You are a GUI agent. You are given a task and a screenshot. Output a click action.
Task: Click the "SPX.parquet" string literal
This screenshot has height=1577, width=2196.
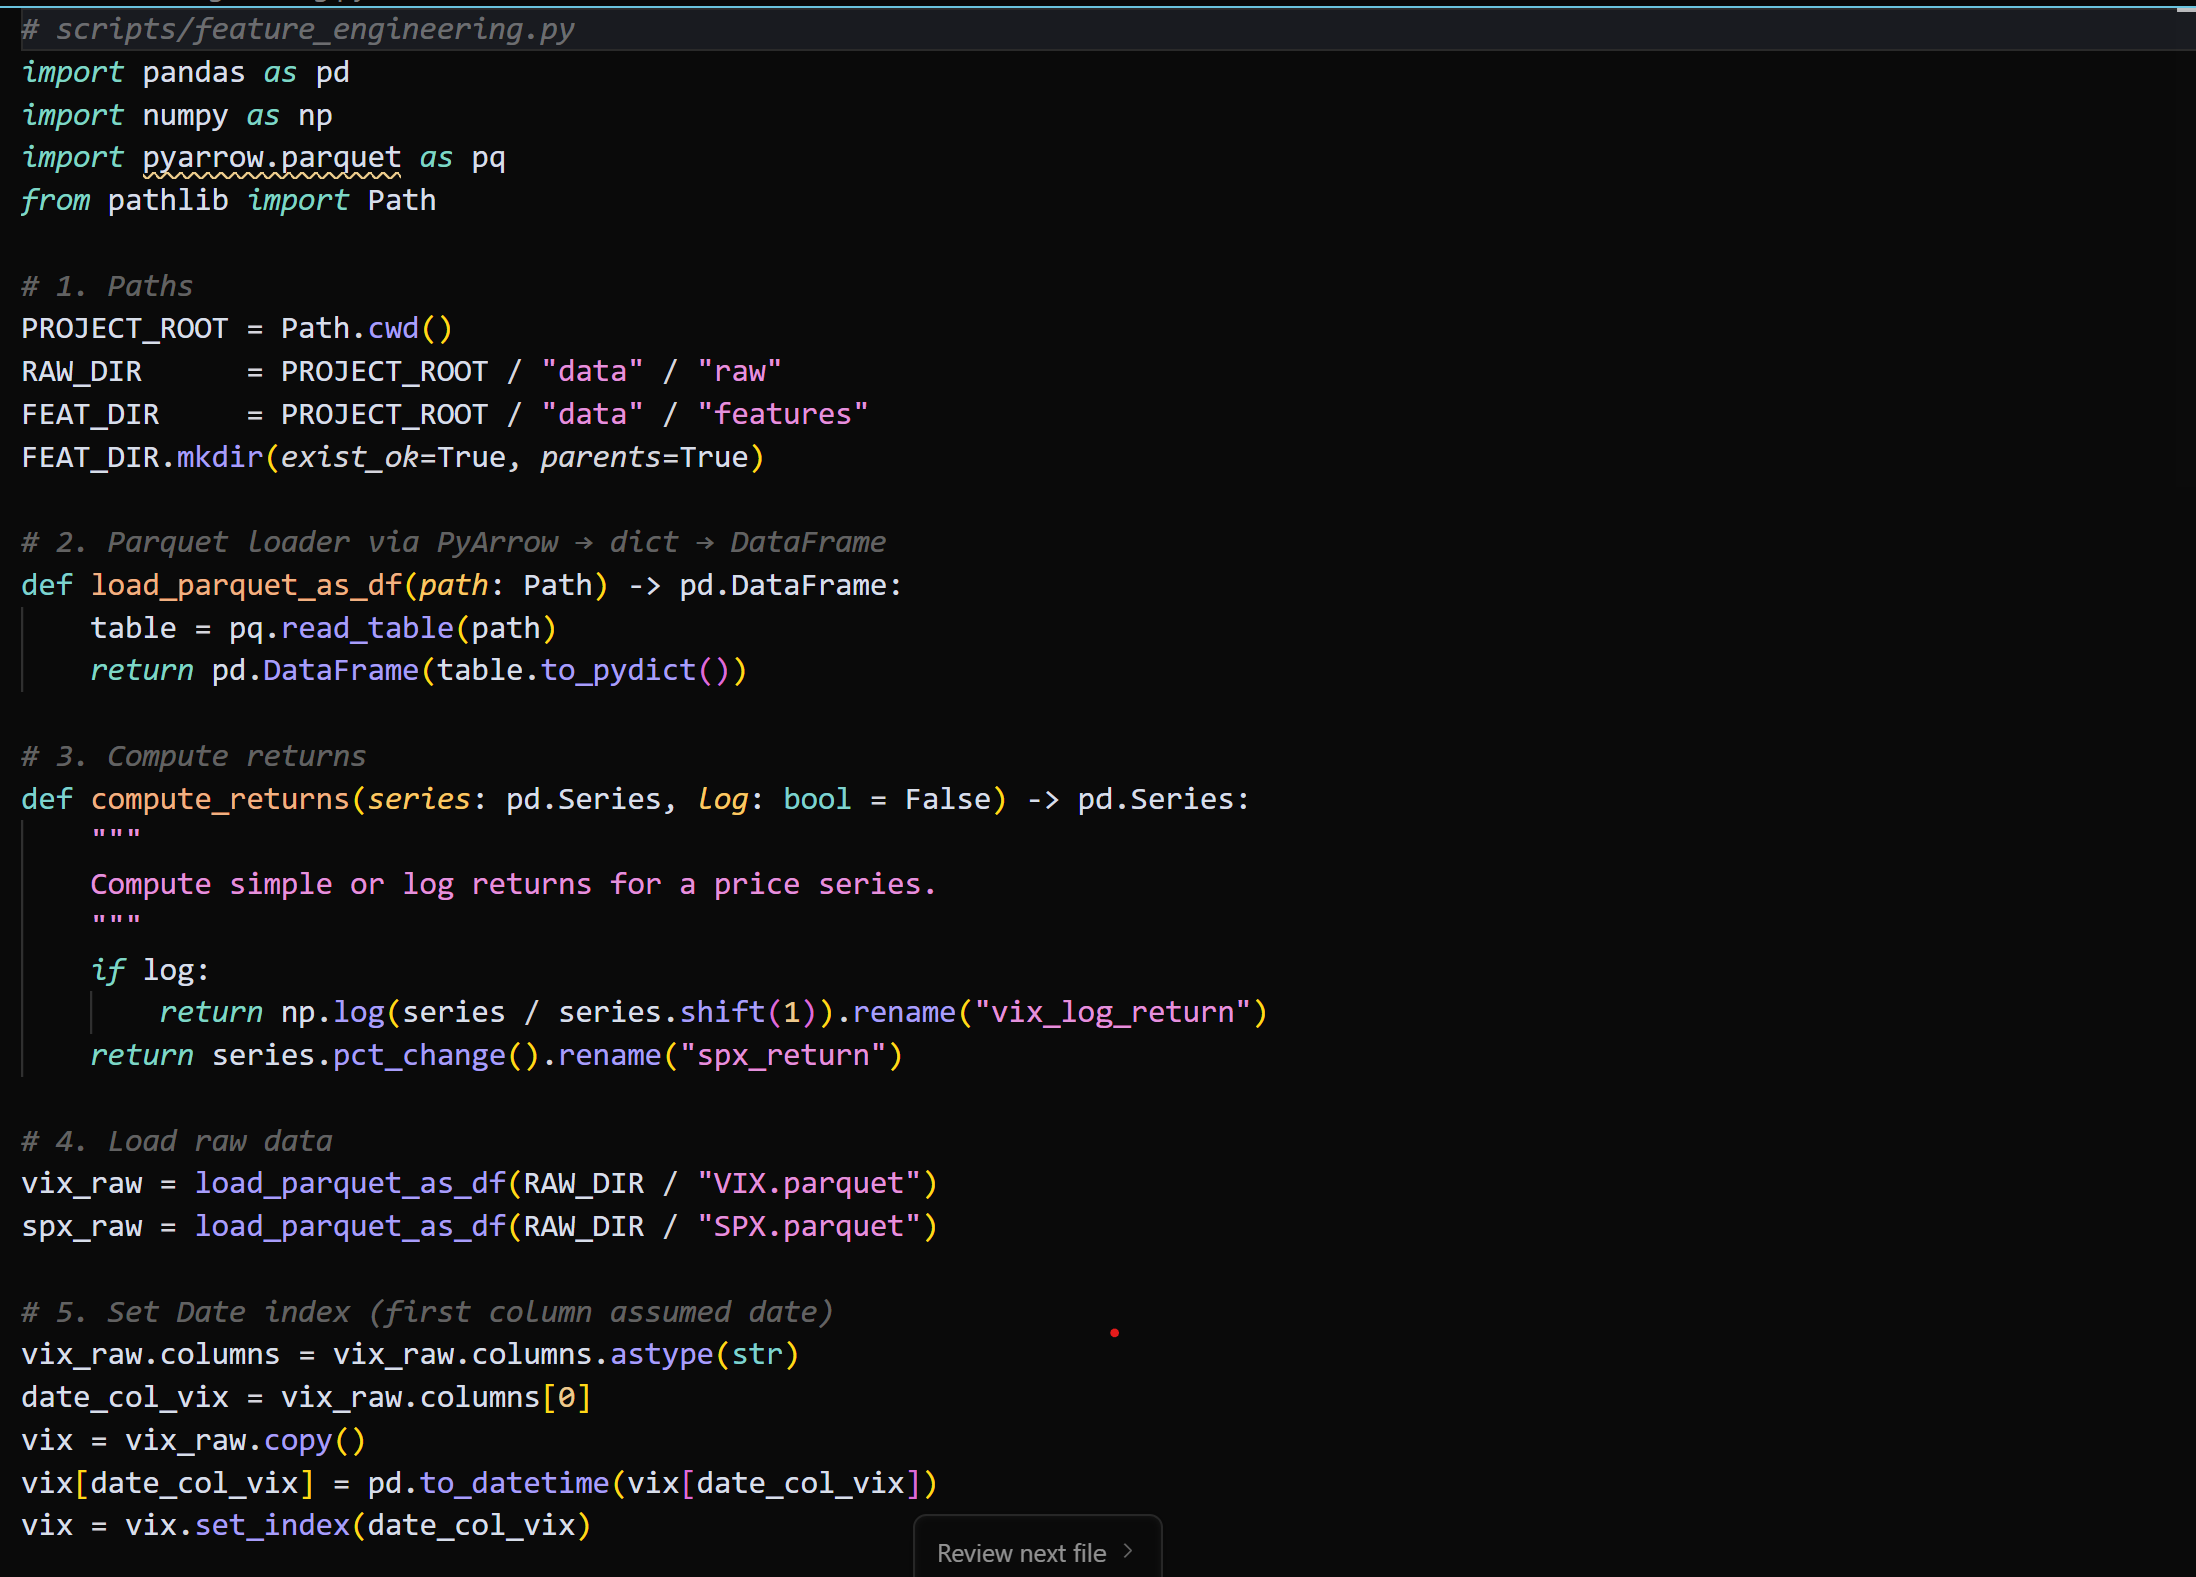pos(809,1226)
